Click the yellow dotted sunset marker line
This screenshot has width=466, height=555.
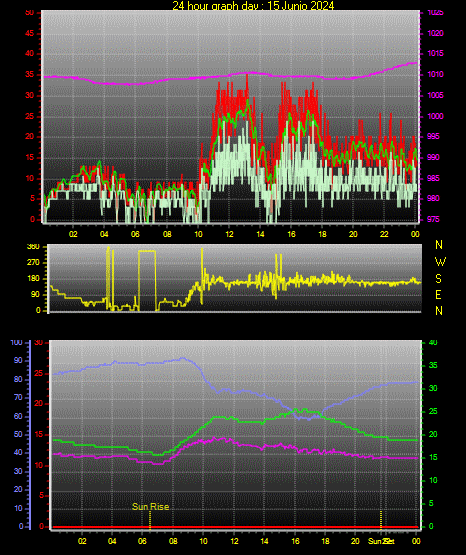point(381,520)
